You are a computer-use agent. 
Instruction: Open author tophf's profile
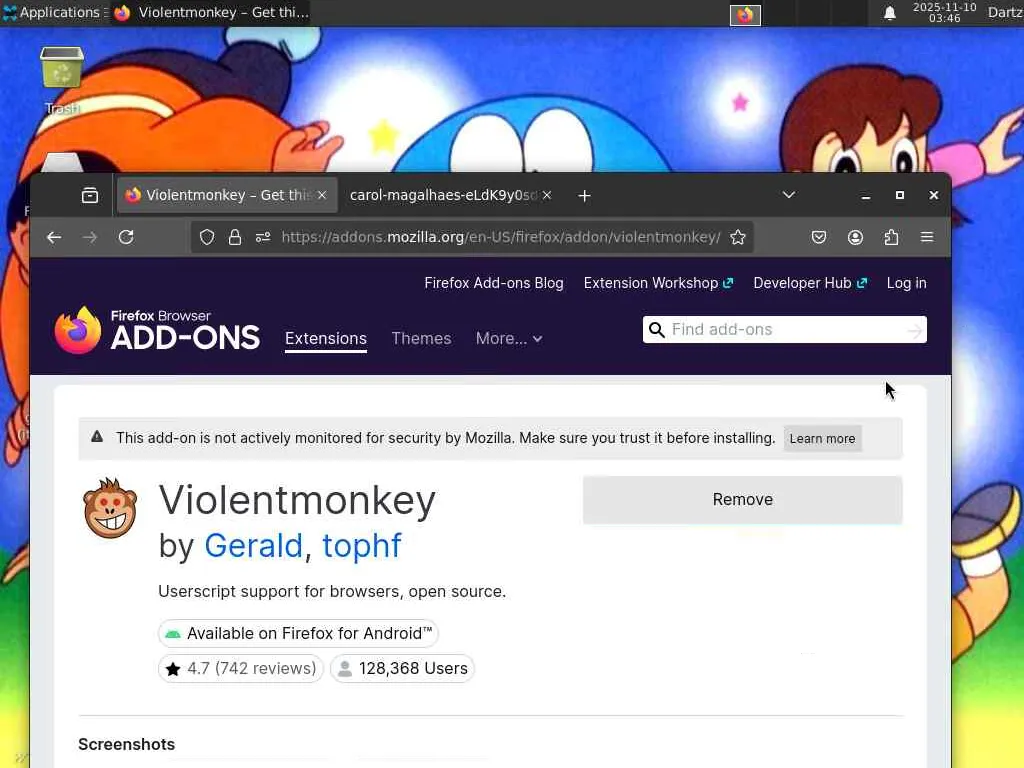coord(362,546)
